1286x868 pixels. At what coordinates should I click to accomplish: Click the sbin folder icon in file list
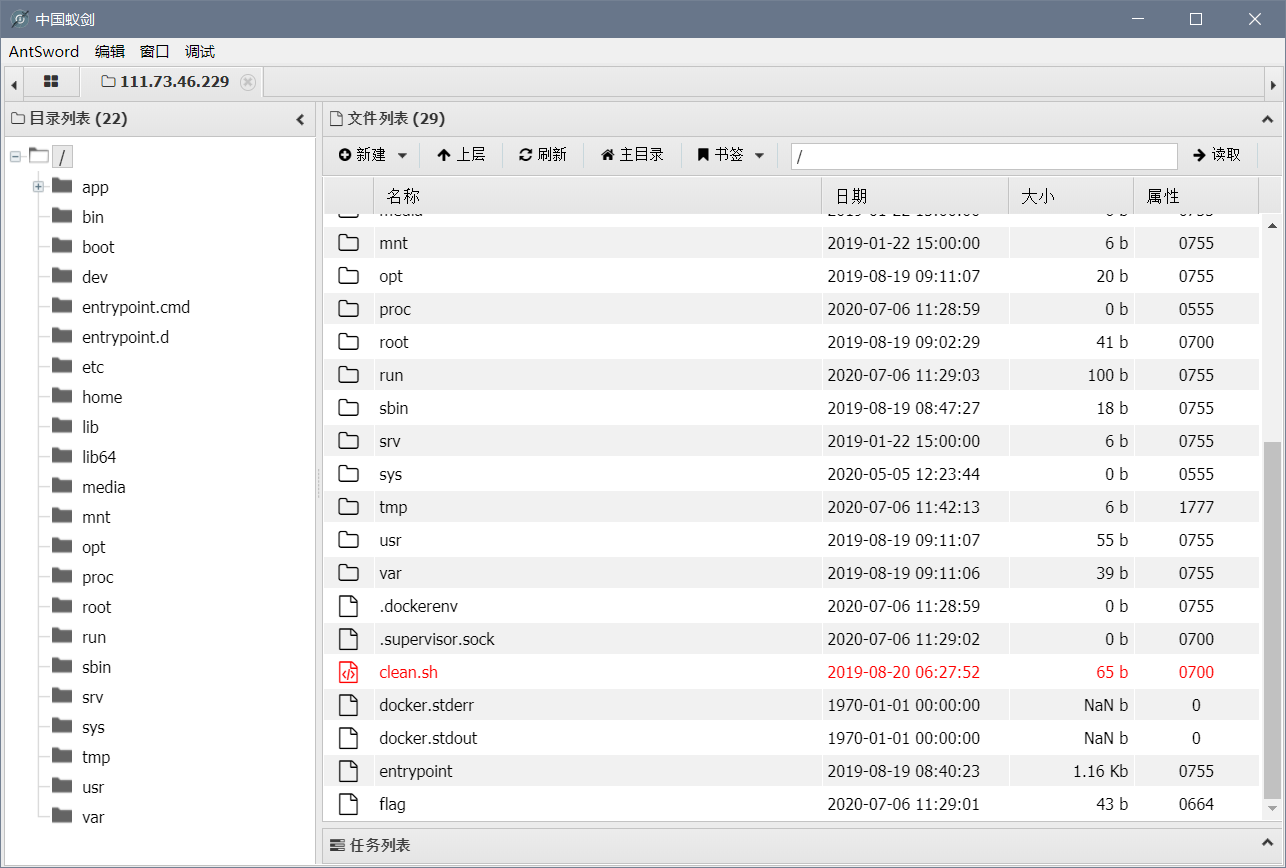pyautogui.click(x=348, y=407)
